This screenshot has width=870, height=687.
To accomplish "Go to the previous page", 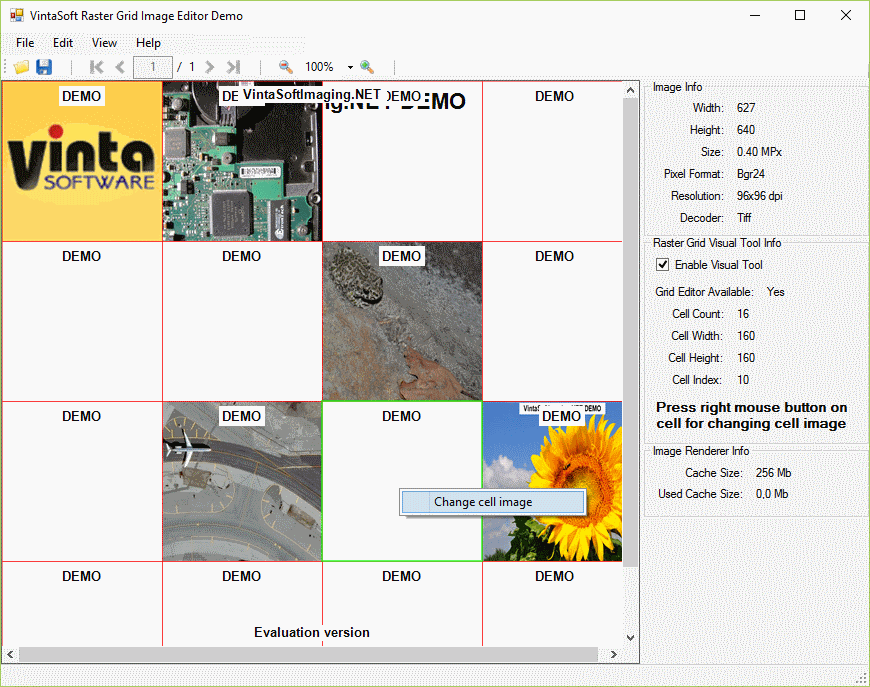I will tap(120, 67).
